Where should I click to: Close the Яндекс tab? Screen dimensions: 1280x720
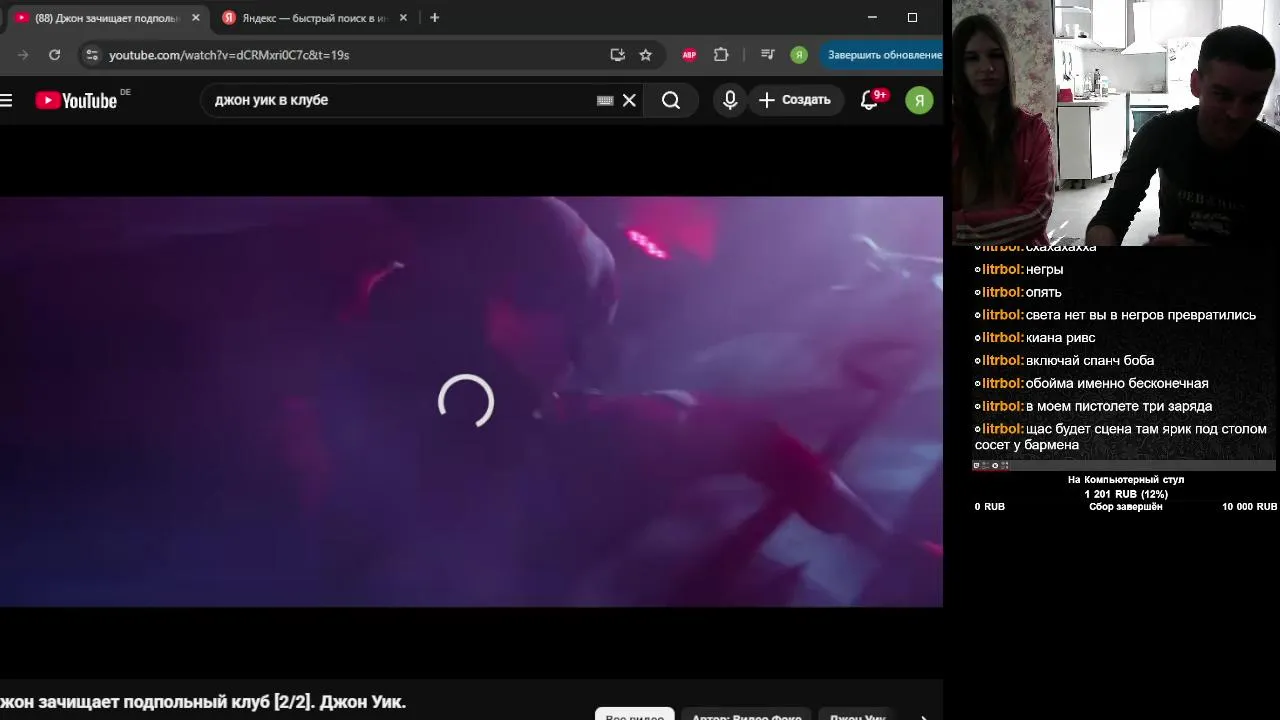point(403,18)
